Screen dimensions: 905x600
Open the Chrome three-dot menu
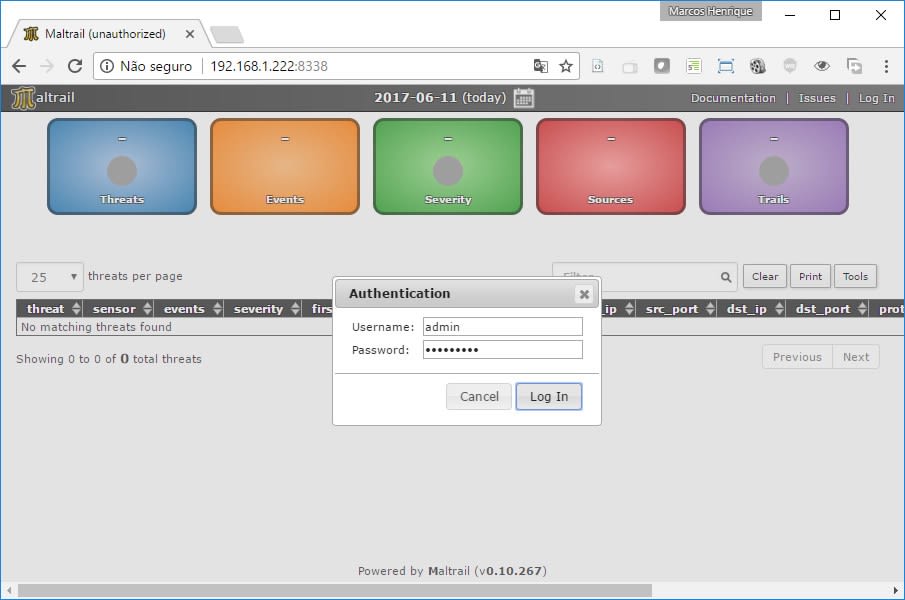(886, 66)
